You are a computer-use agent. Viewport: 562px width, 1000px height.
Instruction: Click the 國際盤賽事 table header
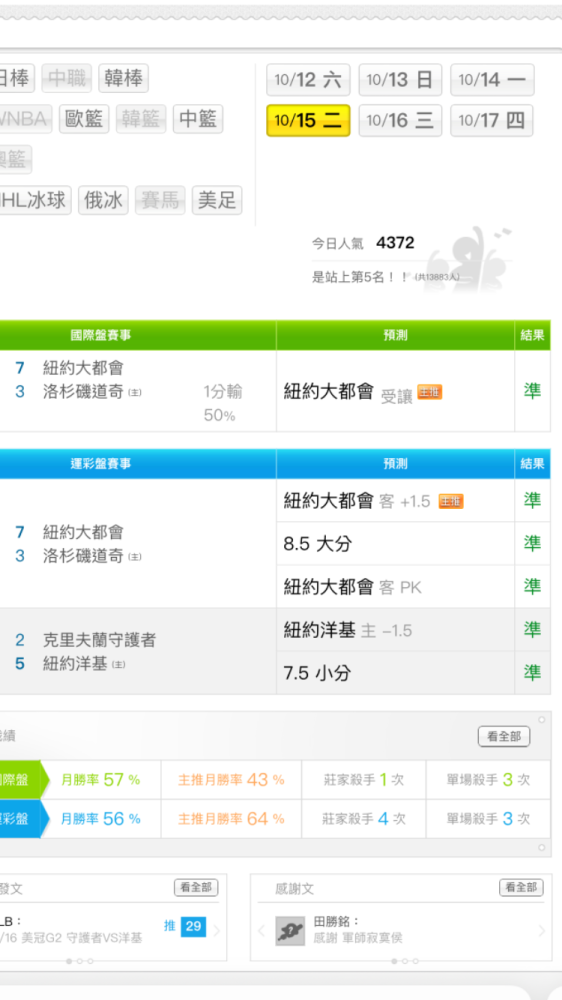pos(100,335)
